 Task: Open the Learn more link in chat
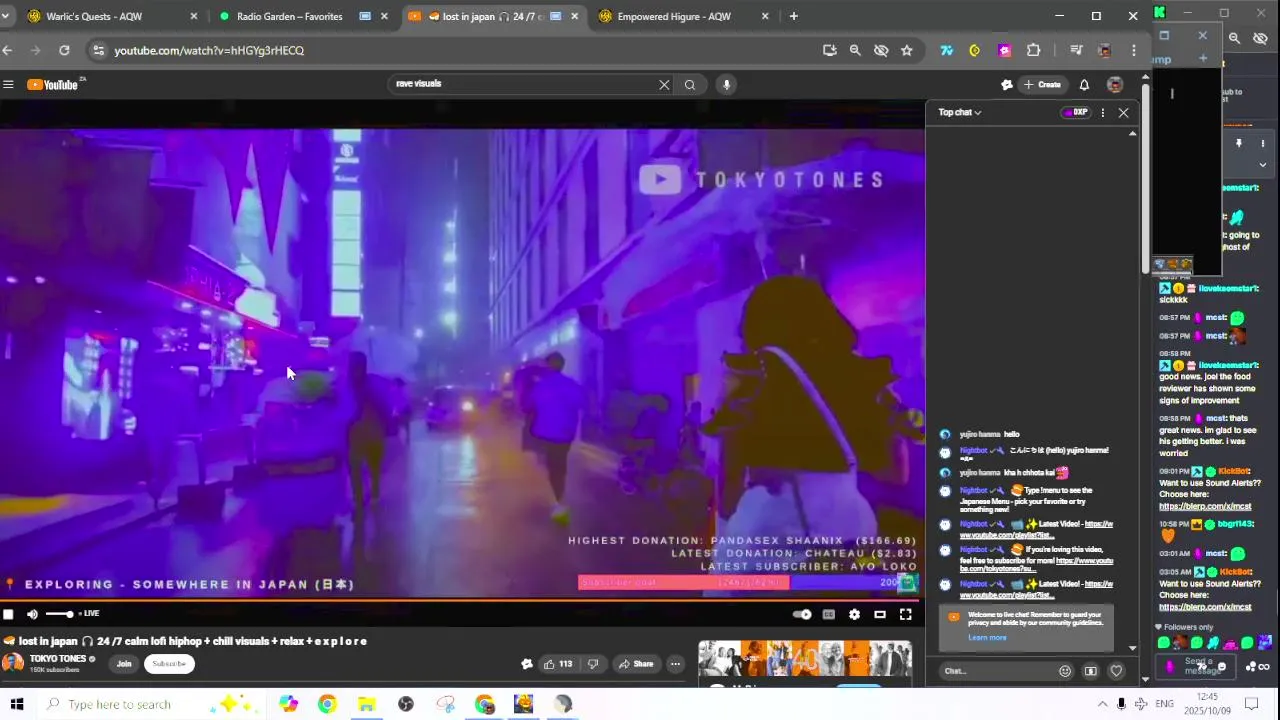click(x=987, y=638)
